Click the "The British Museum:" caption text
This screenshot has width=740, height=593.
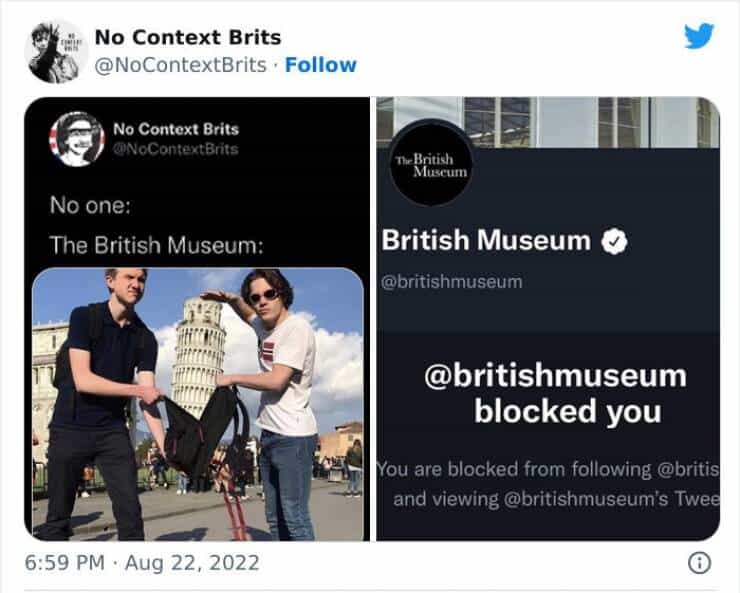coord(155,246)
